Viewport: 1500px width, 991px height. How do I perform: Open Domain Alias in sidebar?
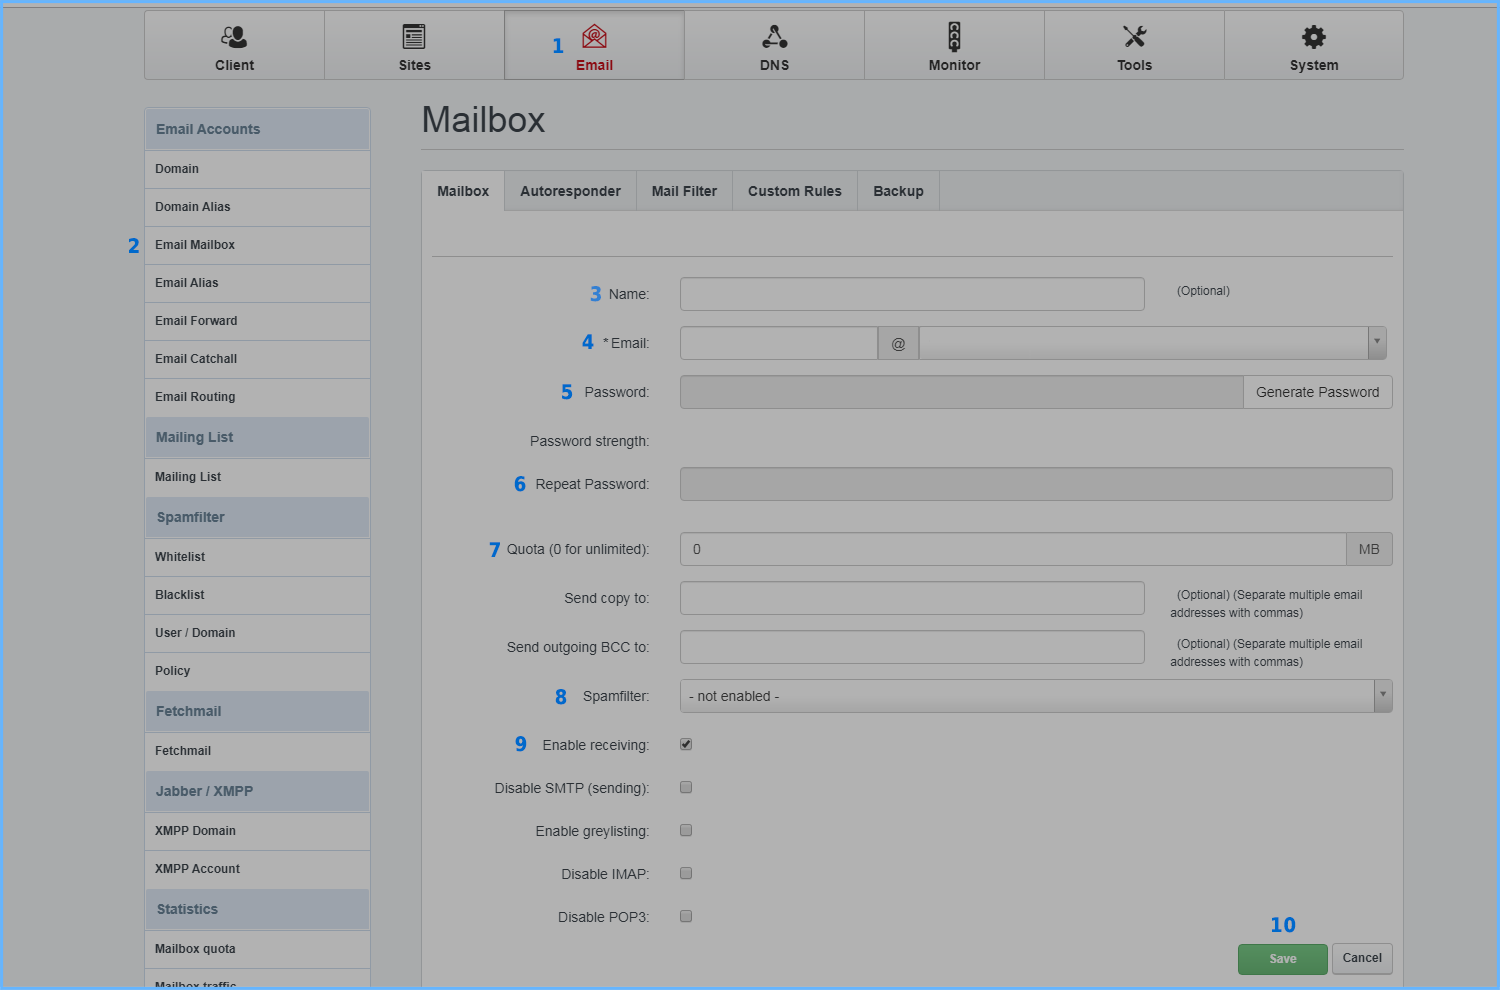point(257,207)
